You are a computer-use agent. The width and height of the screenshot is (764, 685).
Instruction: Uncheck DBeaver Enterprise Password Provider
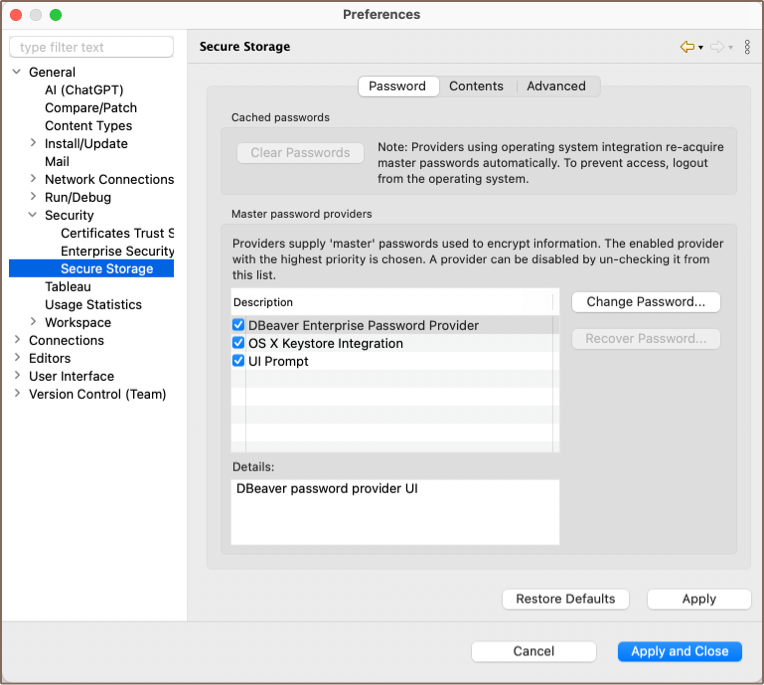[x=238, y=325]
